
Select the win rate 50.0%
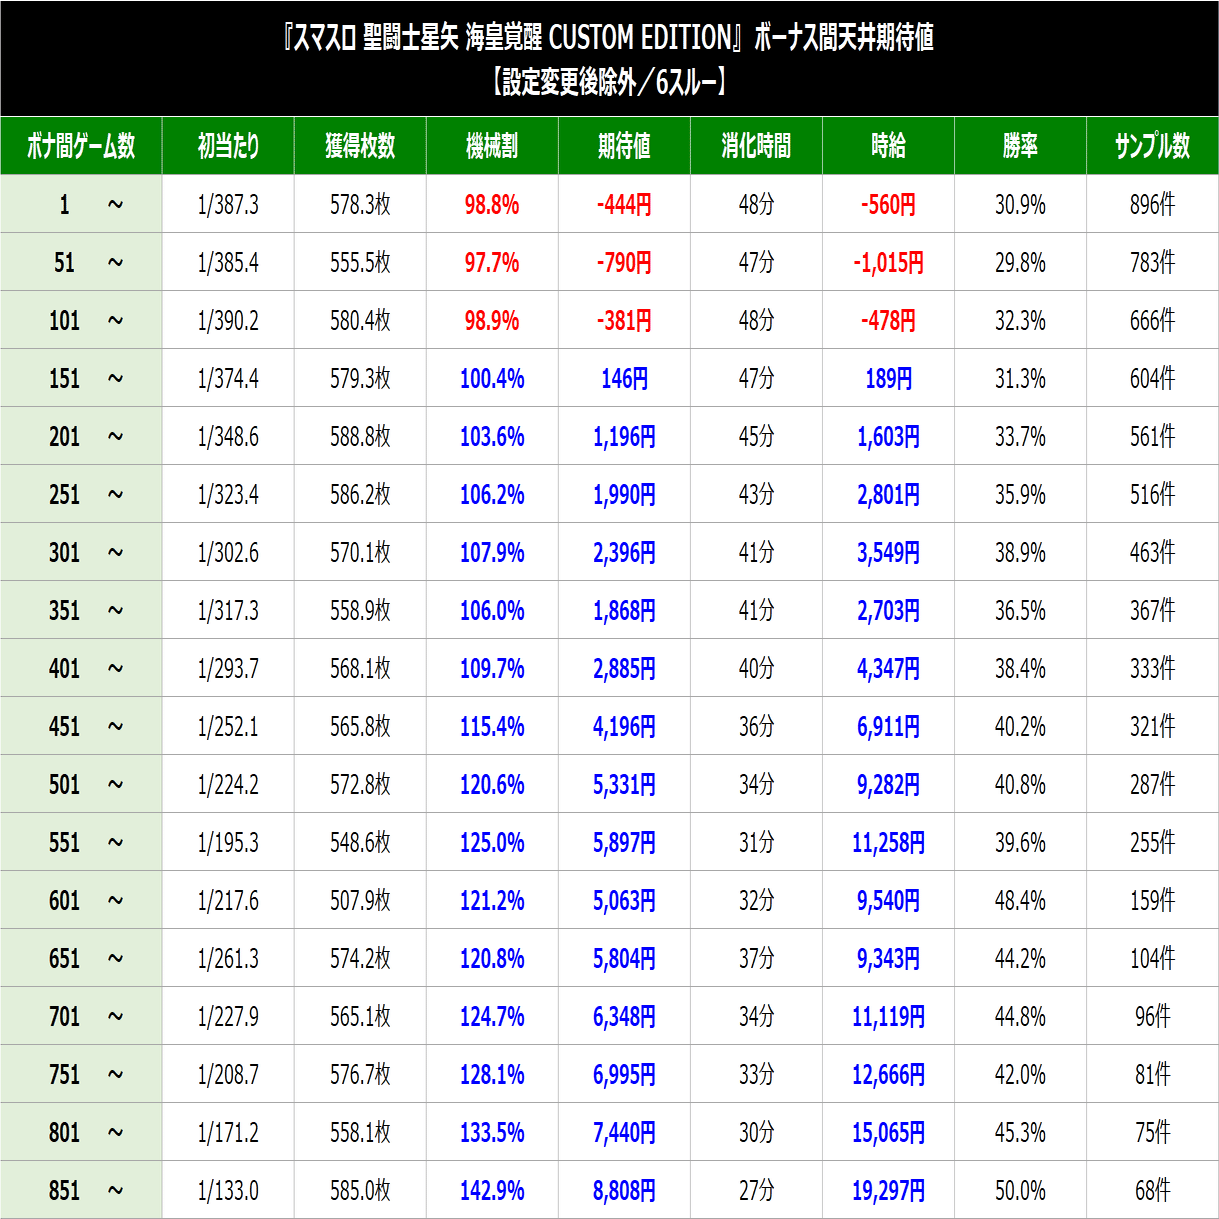pos(1020,1191)
